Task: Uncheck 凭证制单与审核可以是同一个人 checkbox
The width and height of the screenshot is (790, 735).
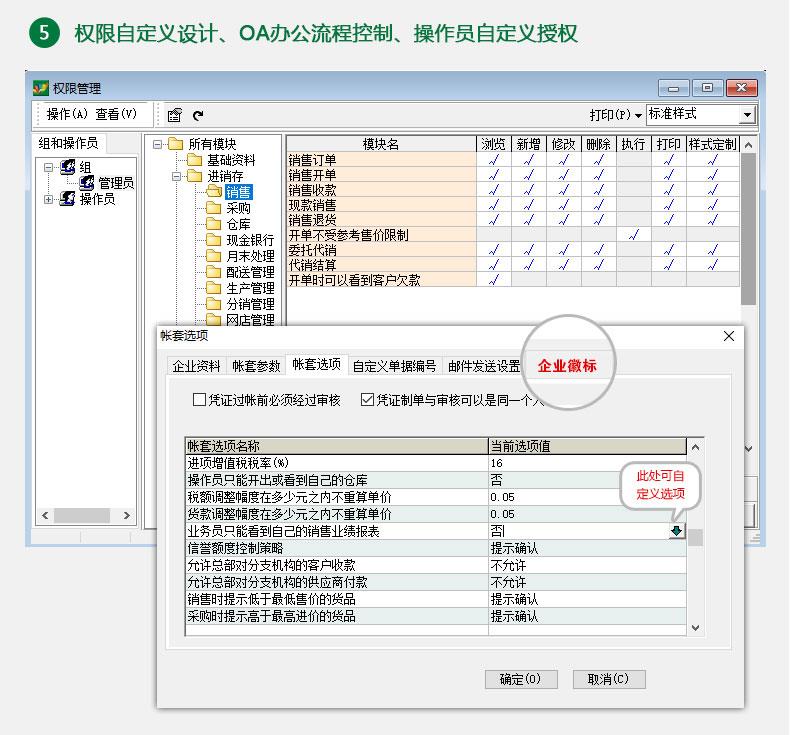Action: coord(367,400)
